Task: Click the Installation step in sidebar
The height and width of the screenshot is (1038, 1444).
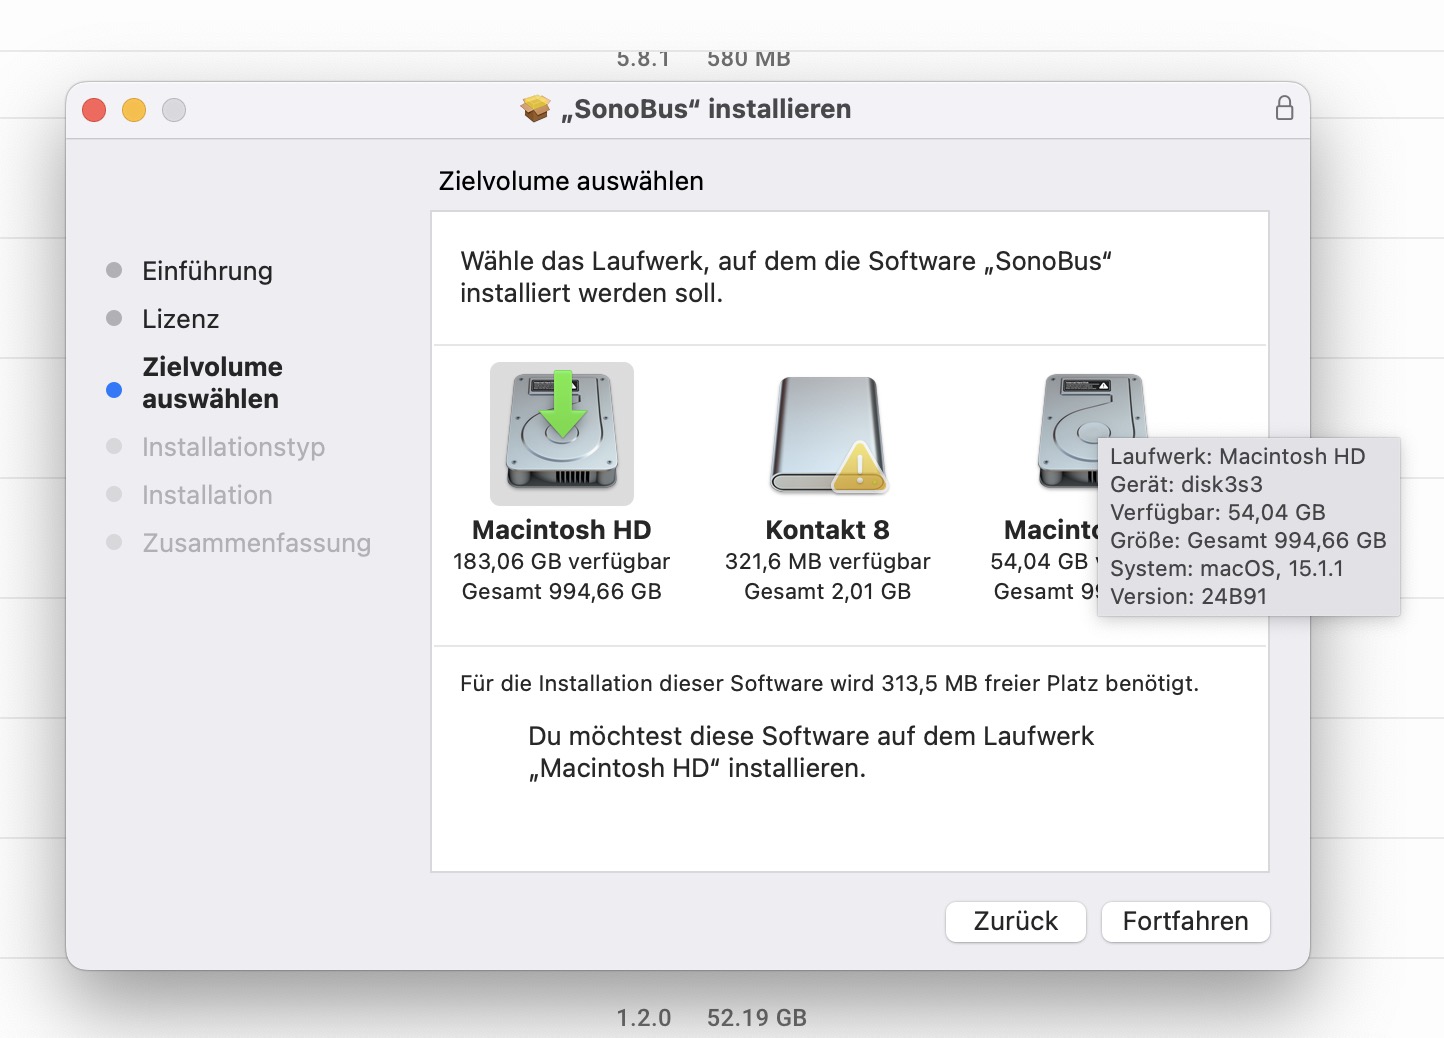Action: click(x=207, y=495)
